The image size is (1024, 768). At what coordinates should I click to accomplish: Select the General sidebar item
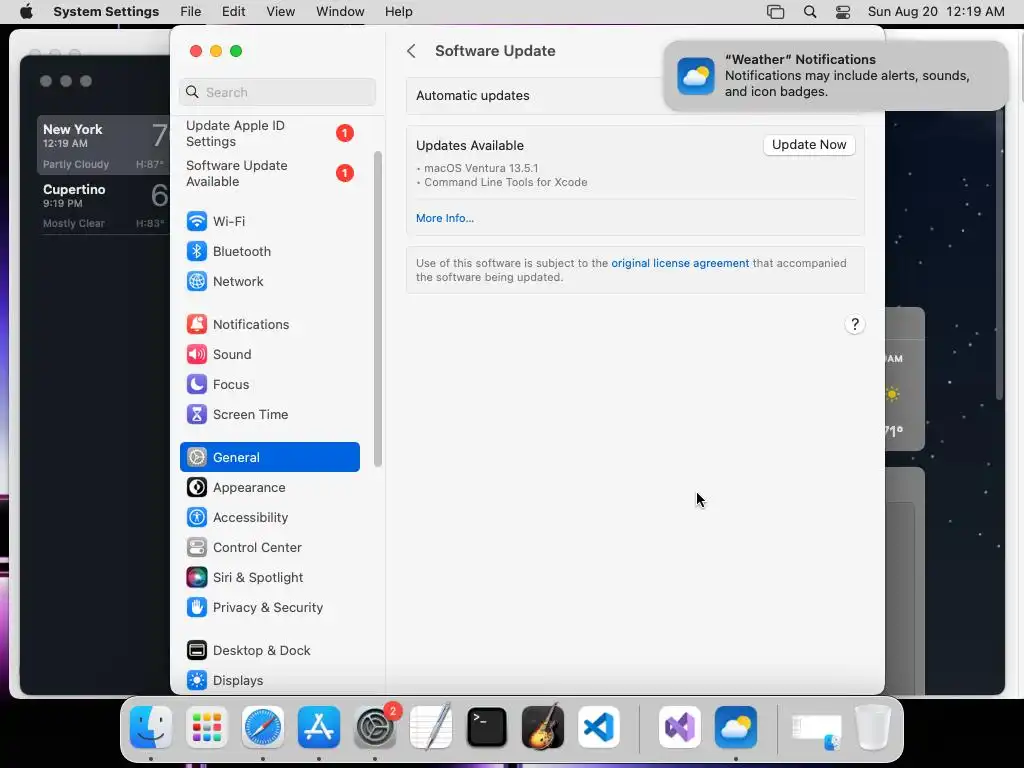coord(270,457)
